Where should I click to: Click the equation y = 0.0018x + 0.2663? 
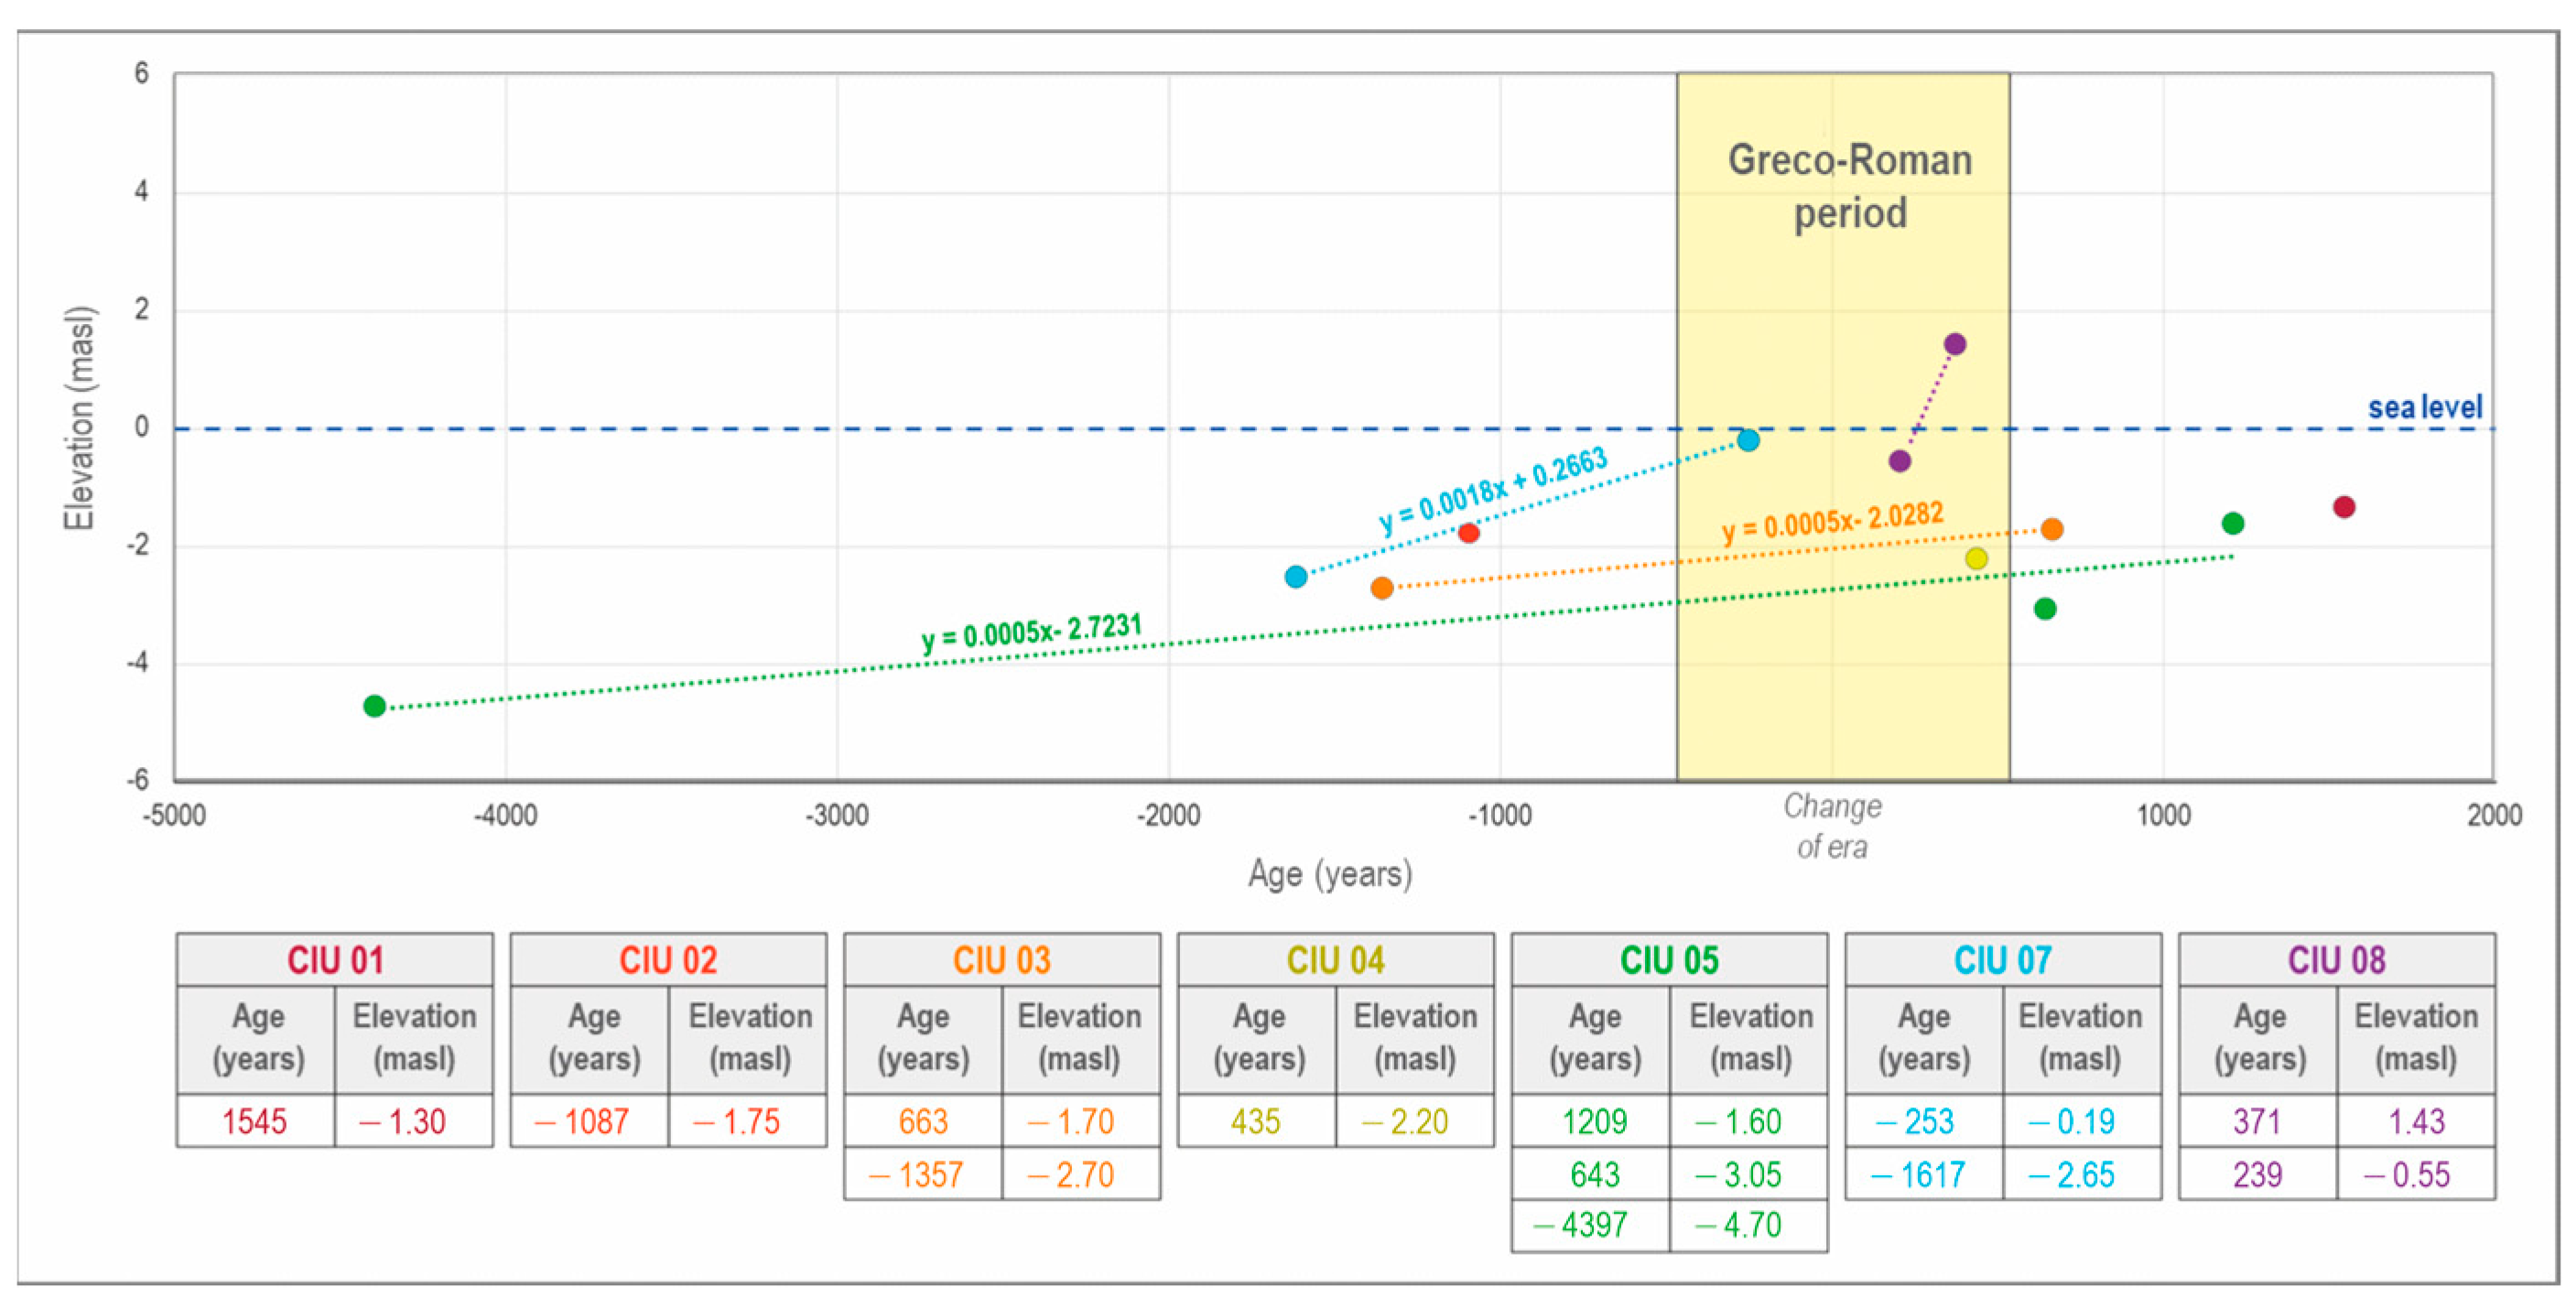pyautogui.click(x=1494, y=491)
